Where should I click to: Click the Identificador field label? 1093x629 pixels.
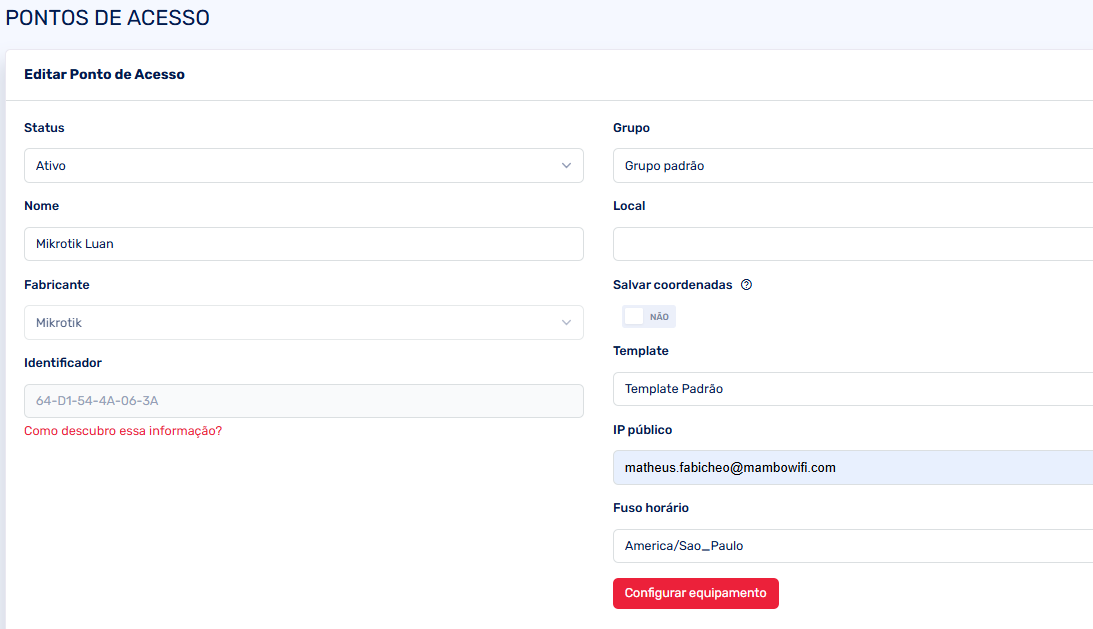click(x=63, y=363)
